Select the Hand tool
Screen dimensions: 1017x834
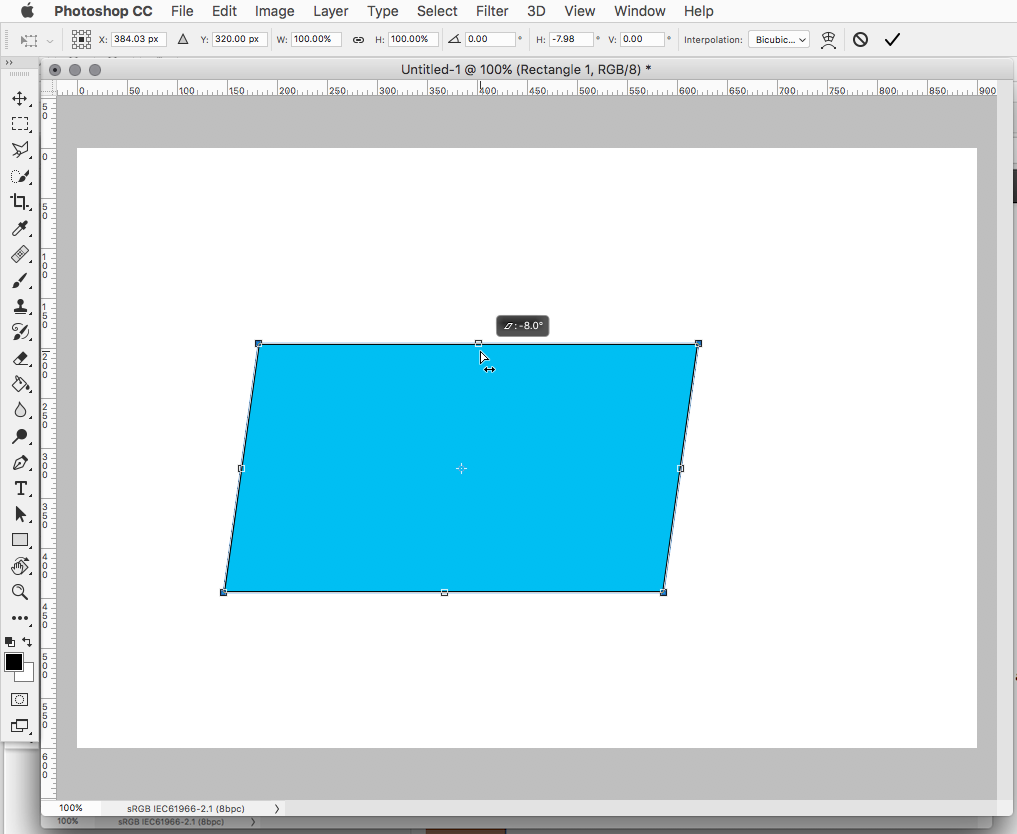pyautogui.click(x=19, y=566)
